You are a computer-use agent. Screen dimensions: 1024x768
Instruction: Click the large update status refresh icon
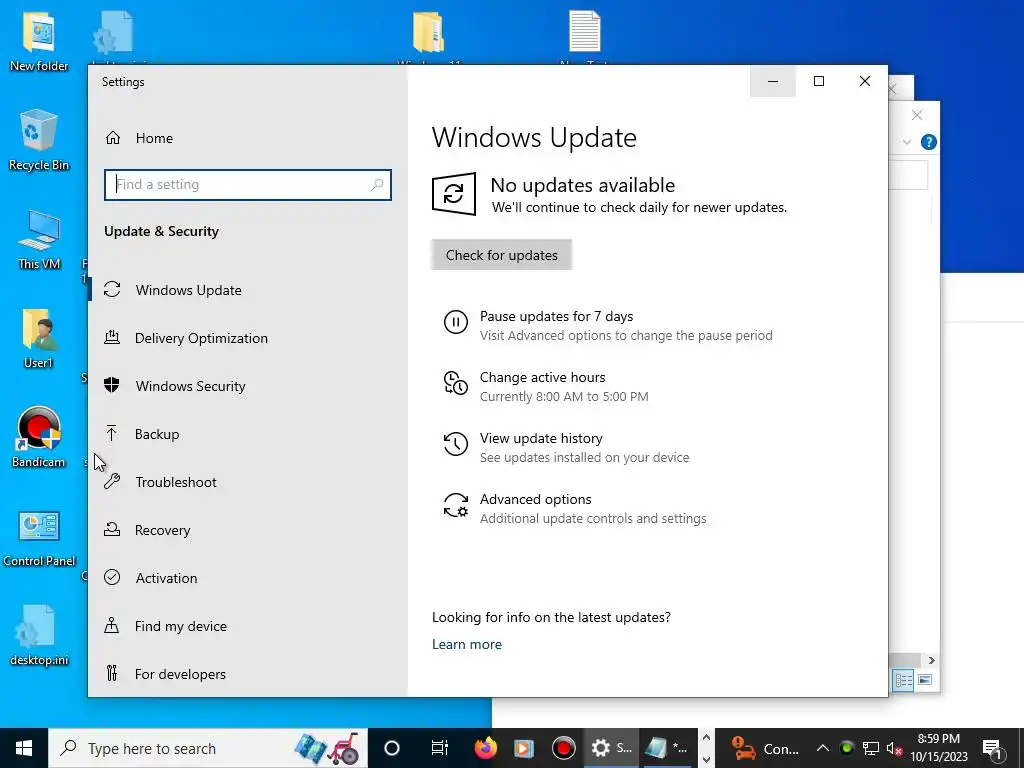tap(454, 194)
